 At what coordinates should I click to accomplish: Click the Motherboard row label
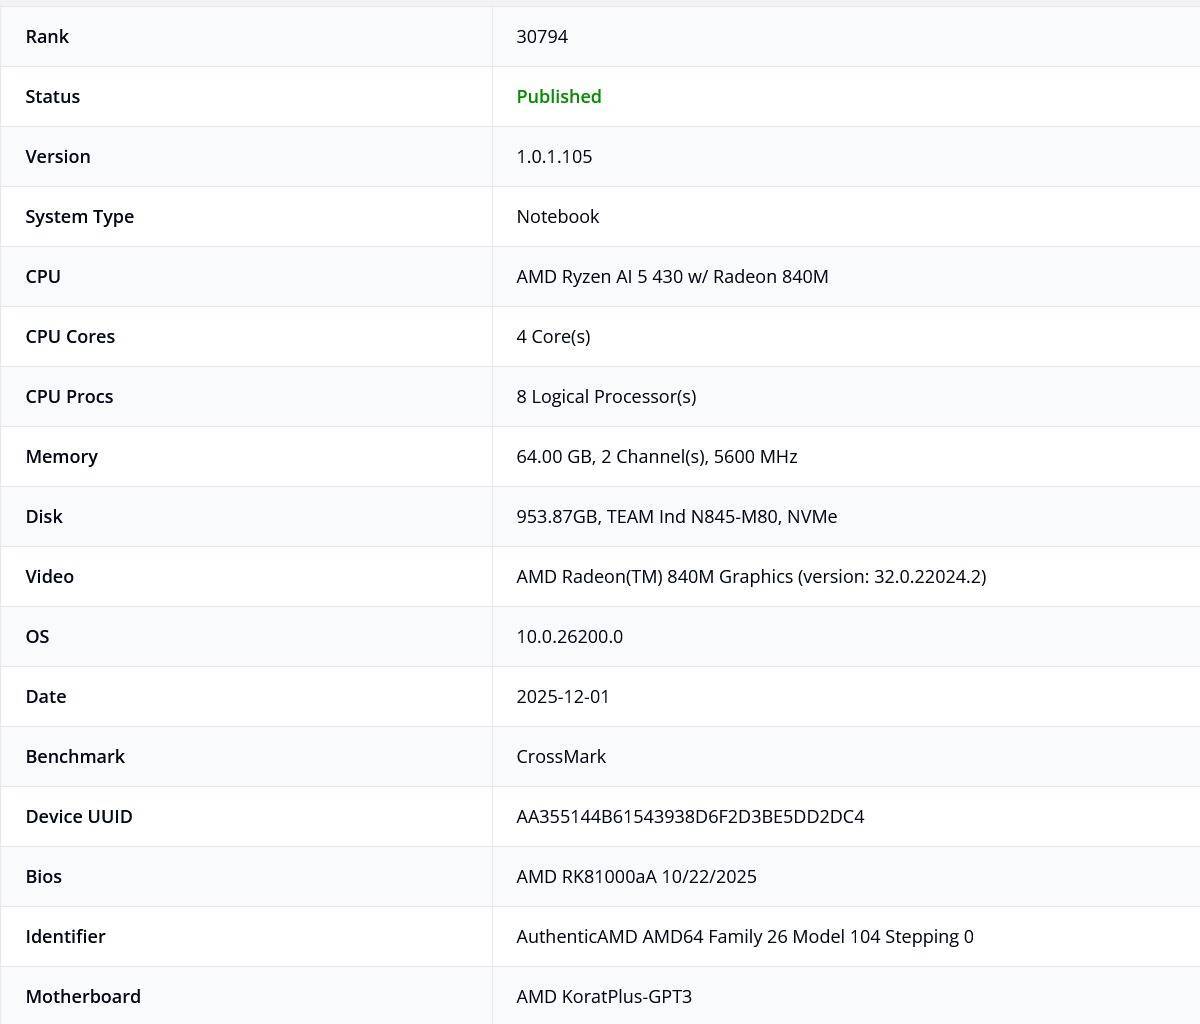[x=83, y=997]
